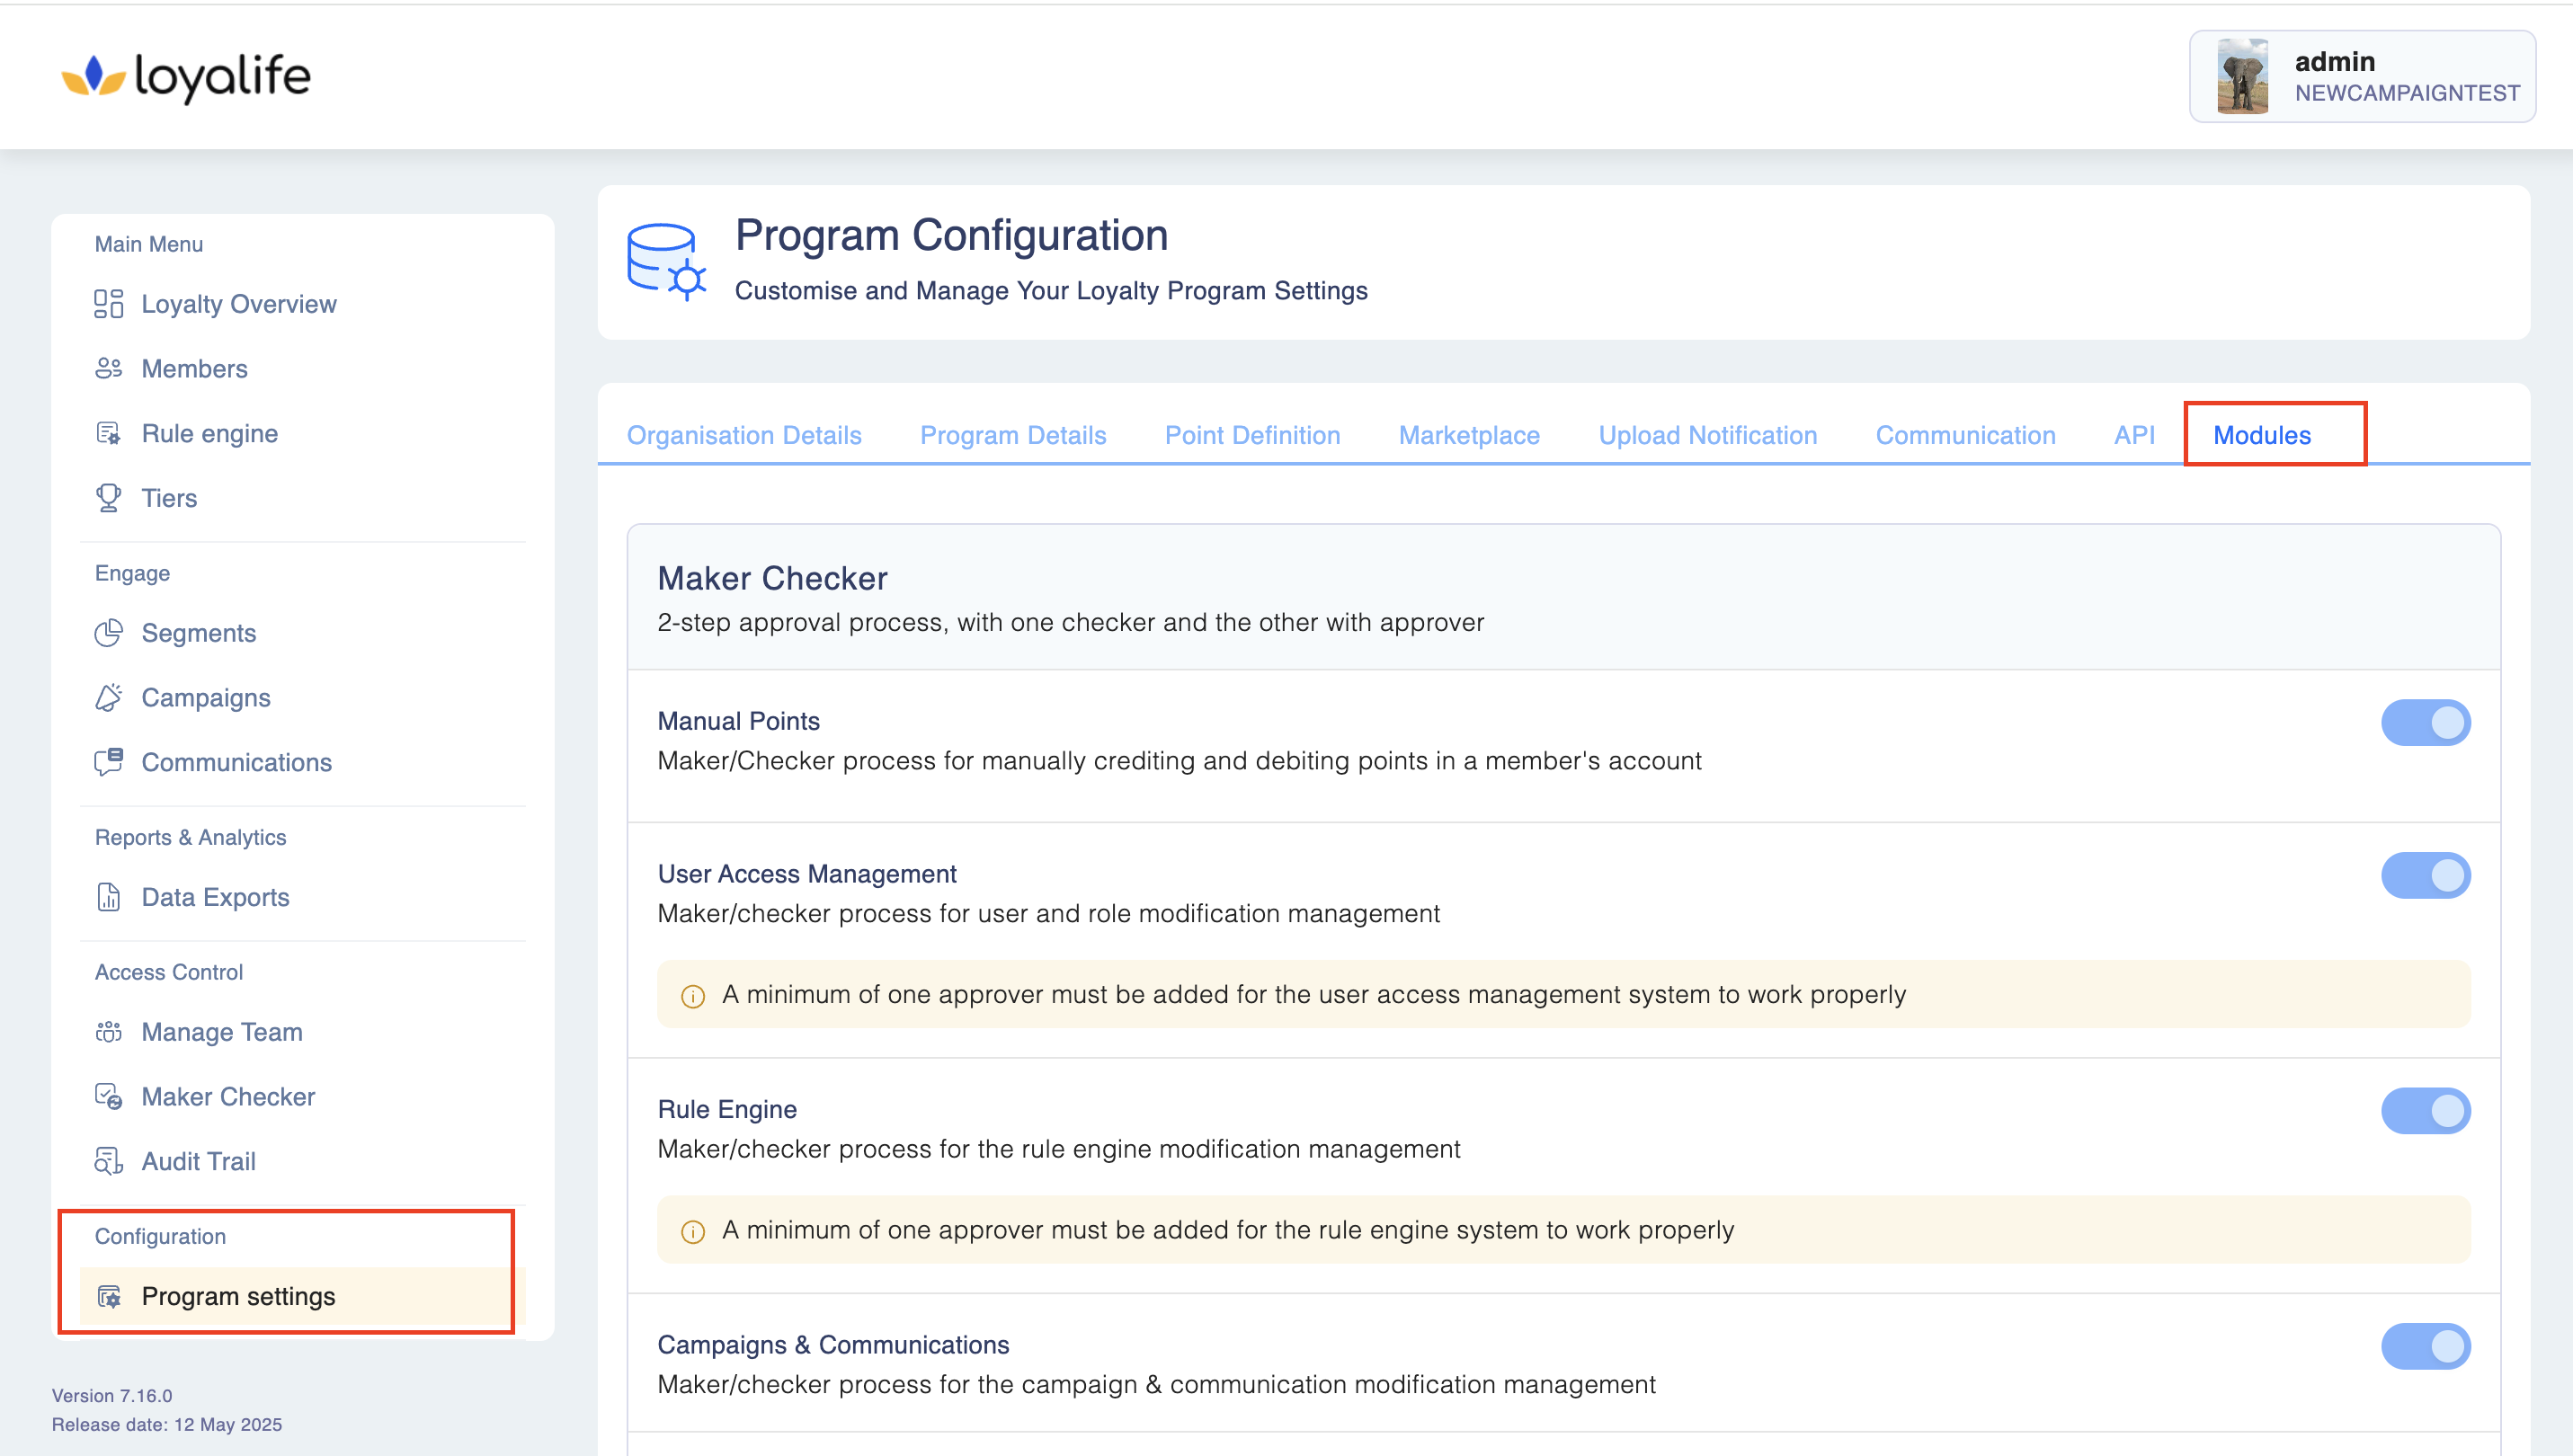This screenshot has height=1456, width=2573.
Task: Click the Audit Trail icon
Action: tap(108, 1161)
